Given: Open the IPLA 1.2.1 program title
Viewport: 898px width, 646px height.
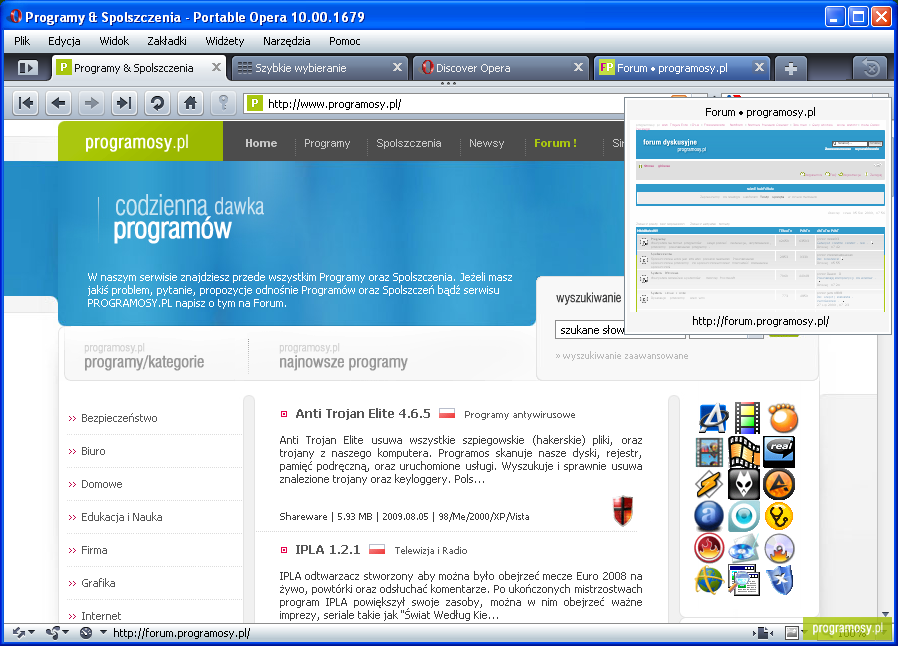Looking at the screenshot, I should coord(328,550).
